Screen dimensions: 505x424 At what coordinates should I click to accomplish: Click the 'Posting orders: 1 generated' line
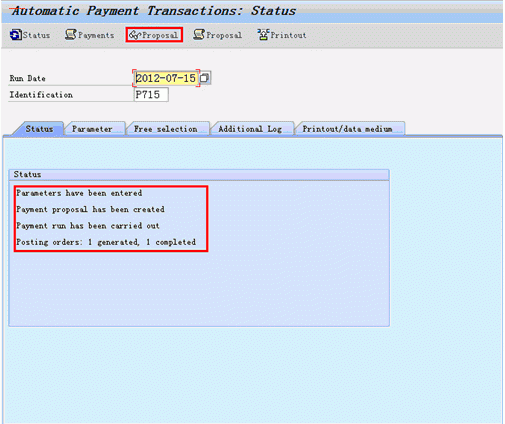(x=106, y=242)
